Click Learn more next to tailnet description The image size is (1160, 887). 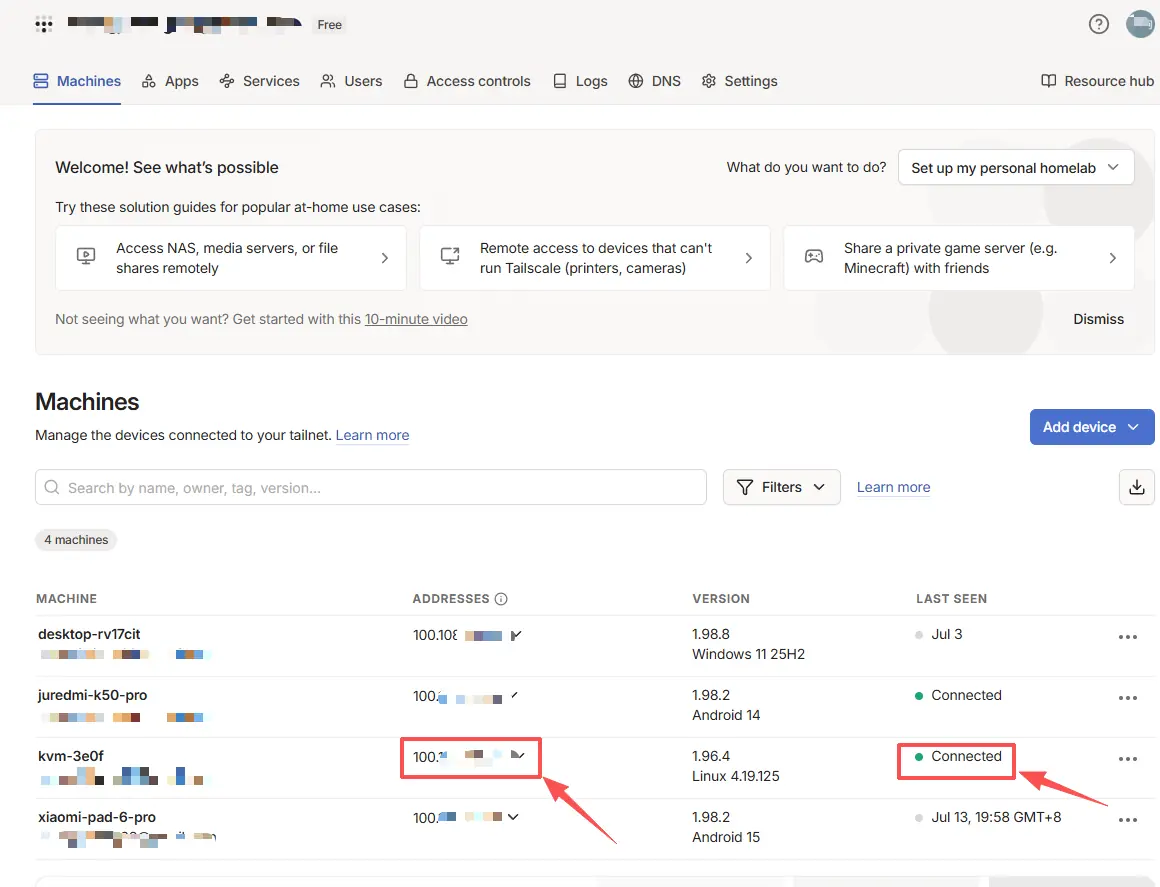point(372,436)
